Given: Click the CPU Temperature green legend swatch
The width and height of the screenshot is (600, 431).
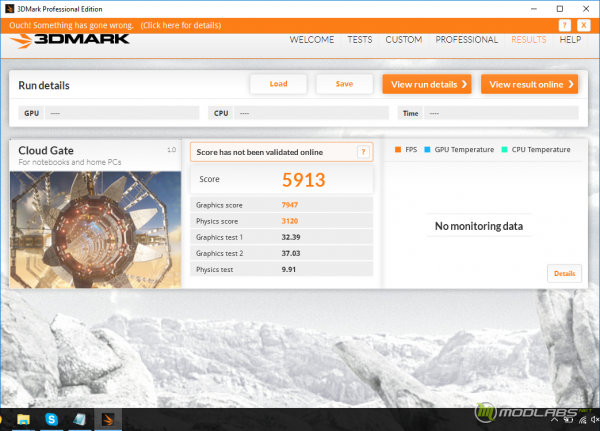Looking at the screenshot, I should (504, 149).
